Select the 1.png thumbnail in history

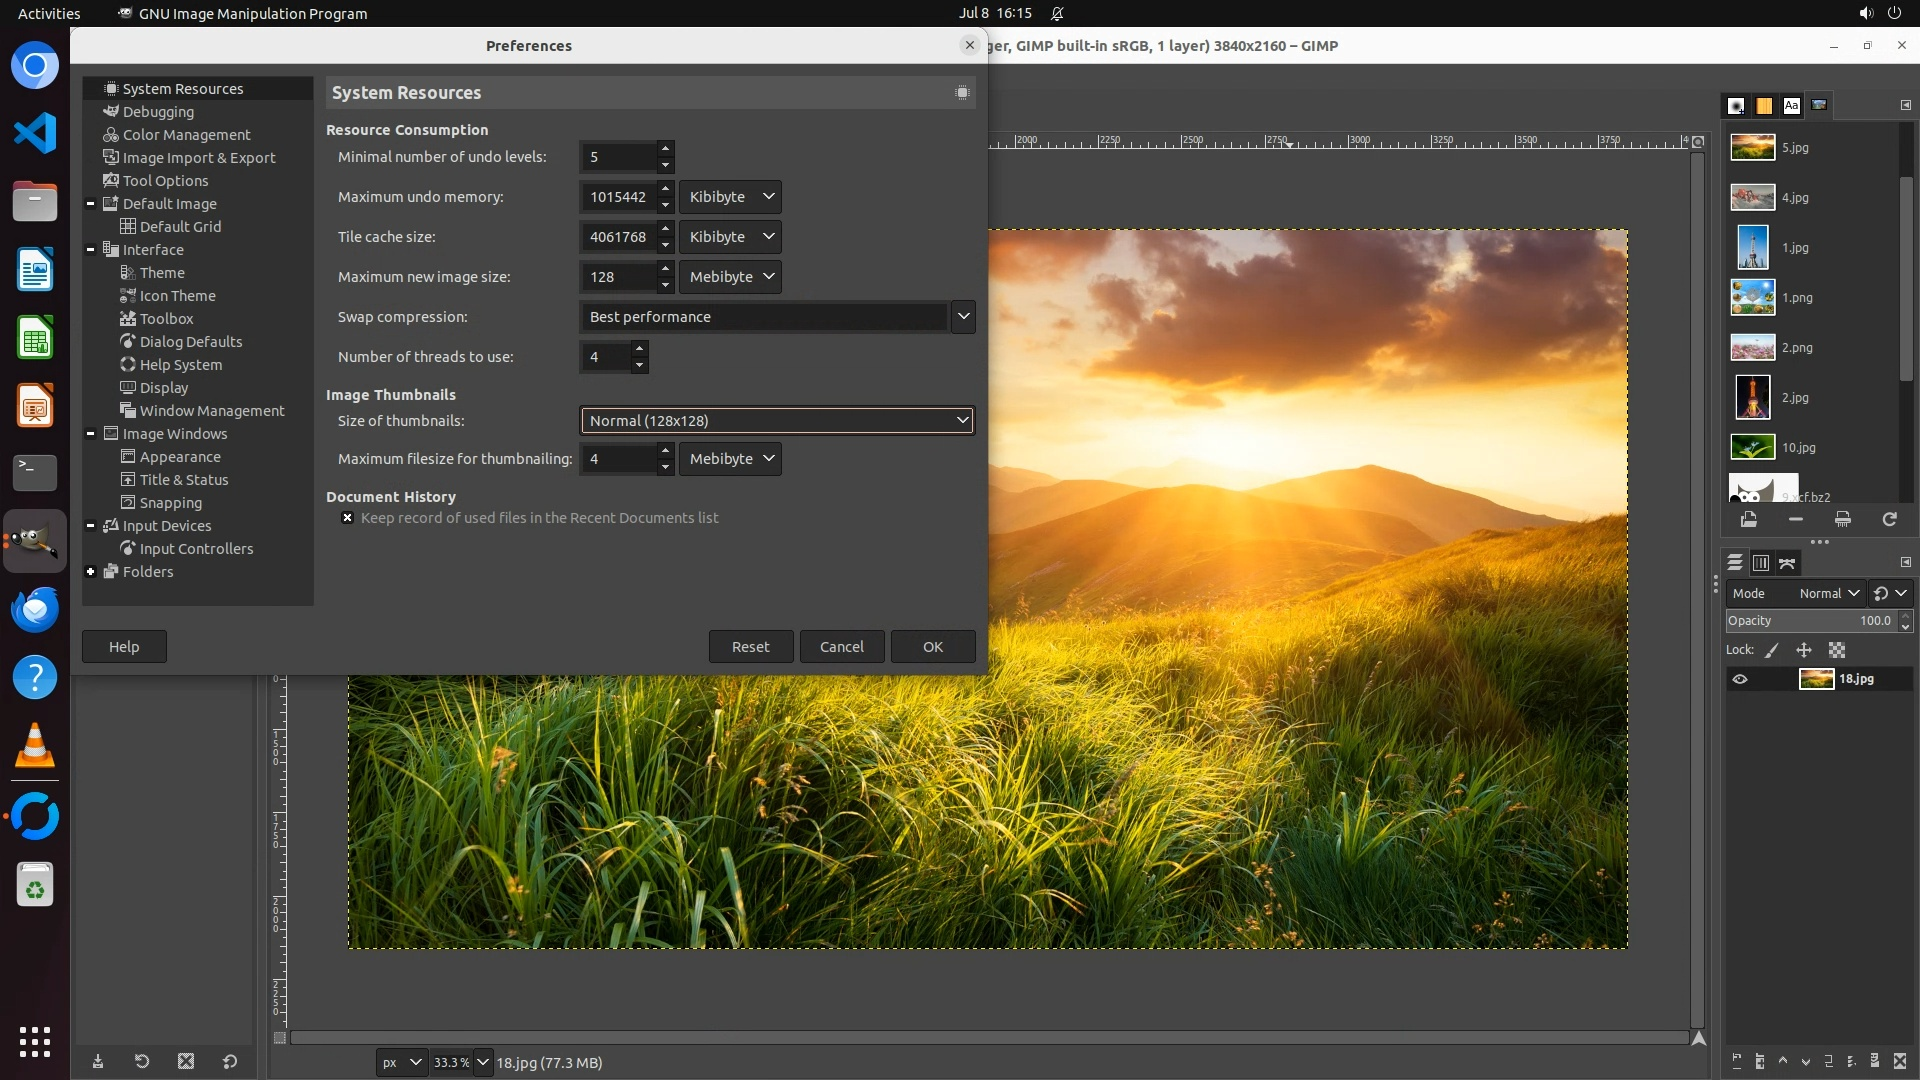1753,298
